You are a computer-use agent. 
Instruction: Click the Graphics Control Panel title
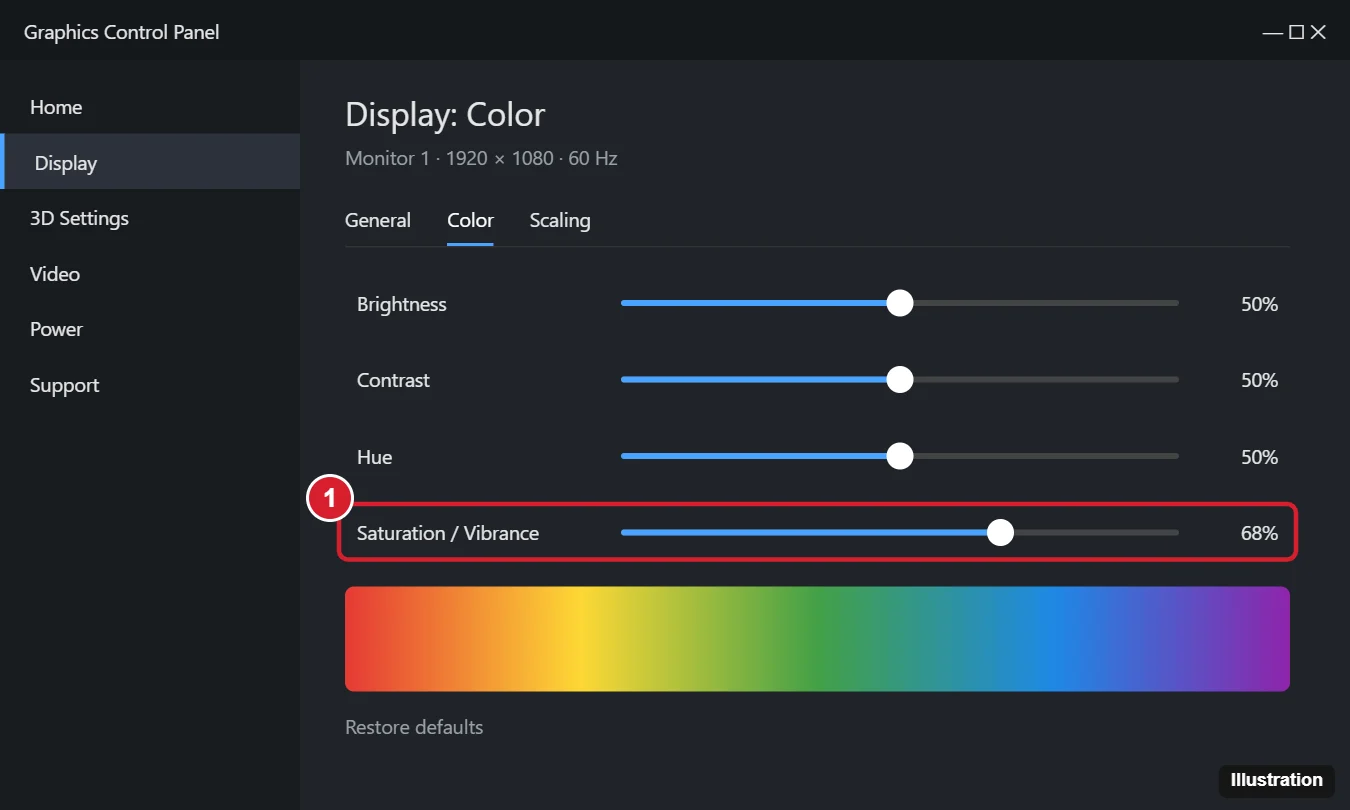pyautogui.click(x=121, y=32)
